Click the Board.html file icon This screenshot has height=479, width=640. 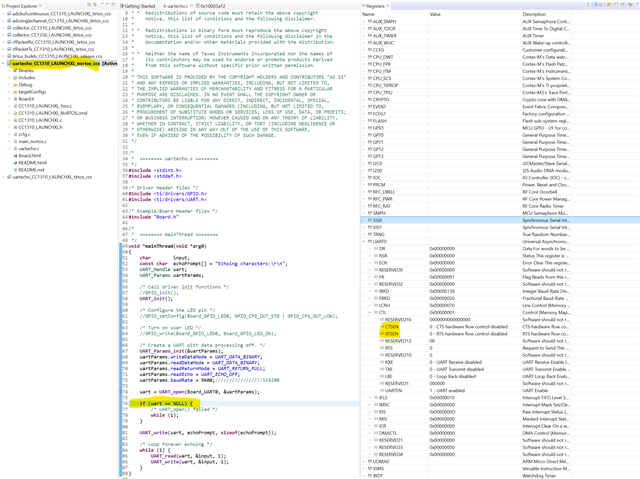[x=16, y=156]
